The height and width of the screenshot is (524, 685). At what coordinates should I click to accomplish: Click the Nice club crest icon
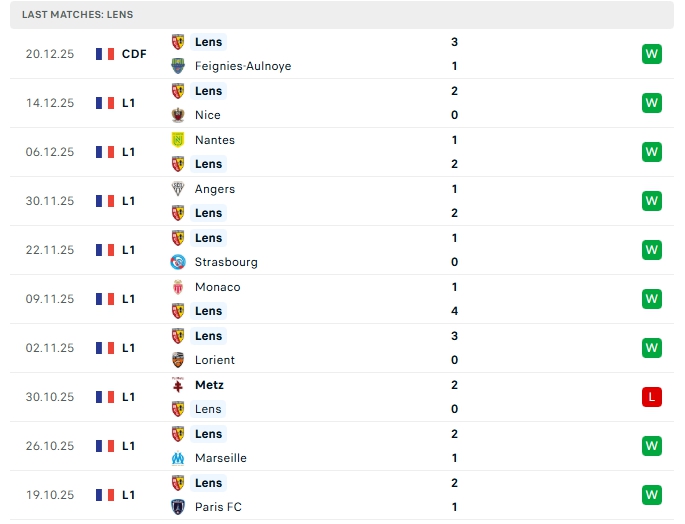tap(178, 115)
